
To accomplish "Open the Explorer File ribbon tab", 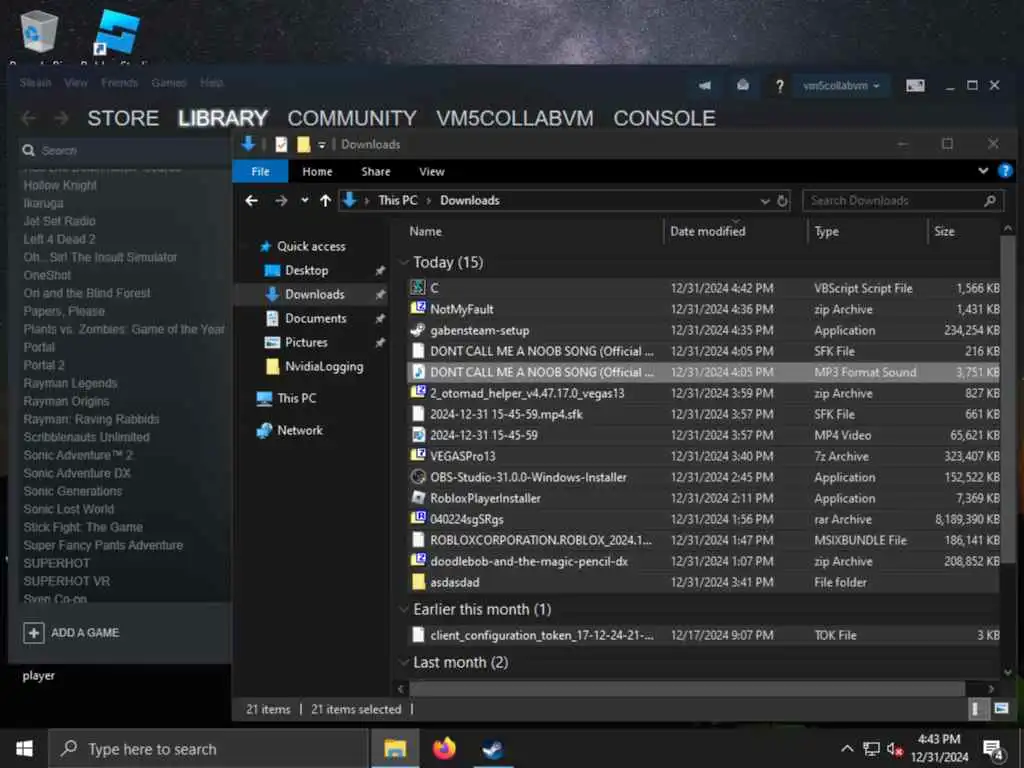I will click(x=260, y=172).
